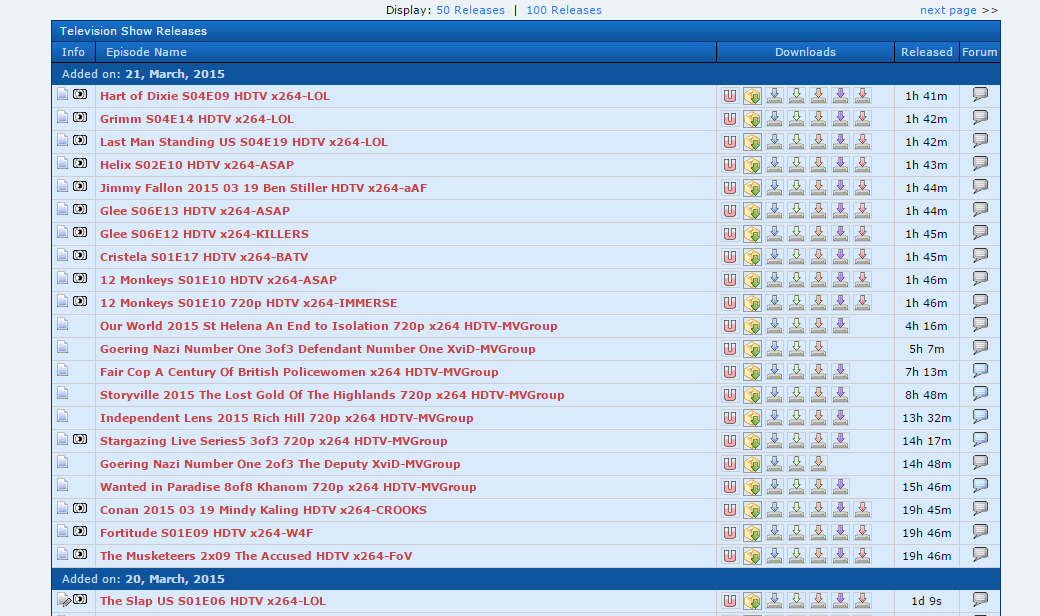1040x616 pixels.
Task: Open the forum comment bubble for Jimmy Fallon release
Action: tap(980, 187)
